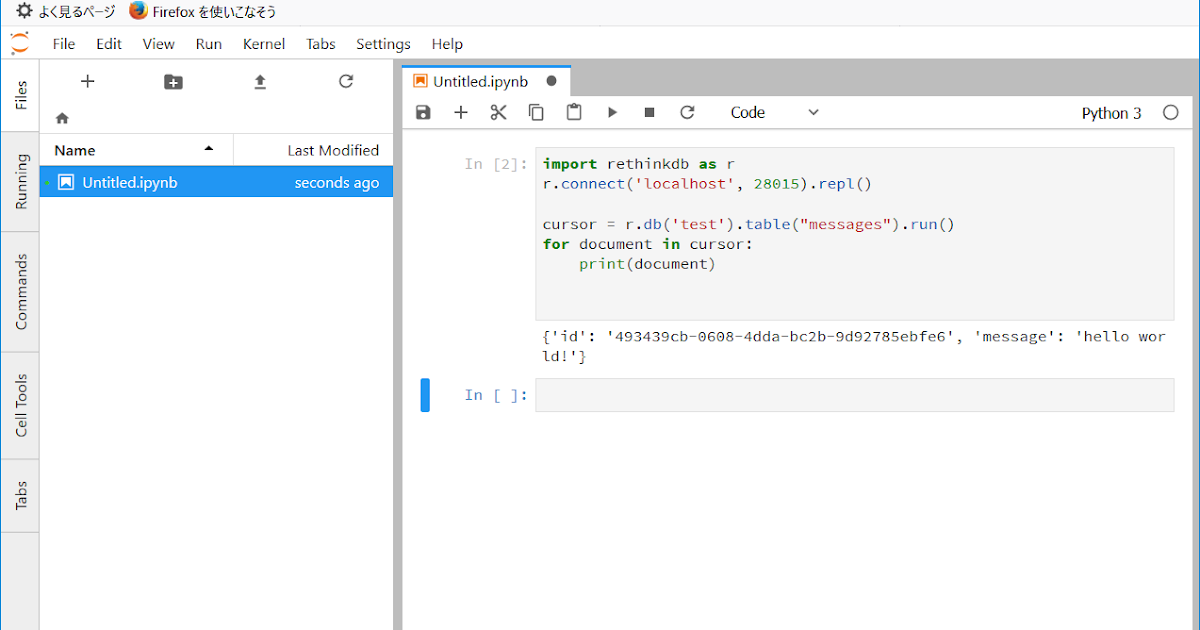This screenshot has height=630, width=1200.
Task: Run the selected cell
Action: 612,112
